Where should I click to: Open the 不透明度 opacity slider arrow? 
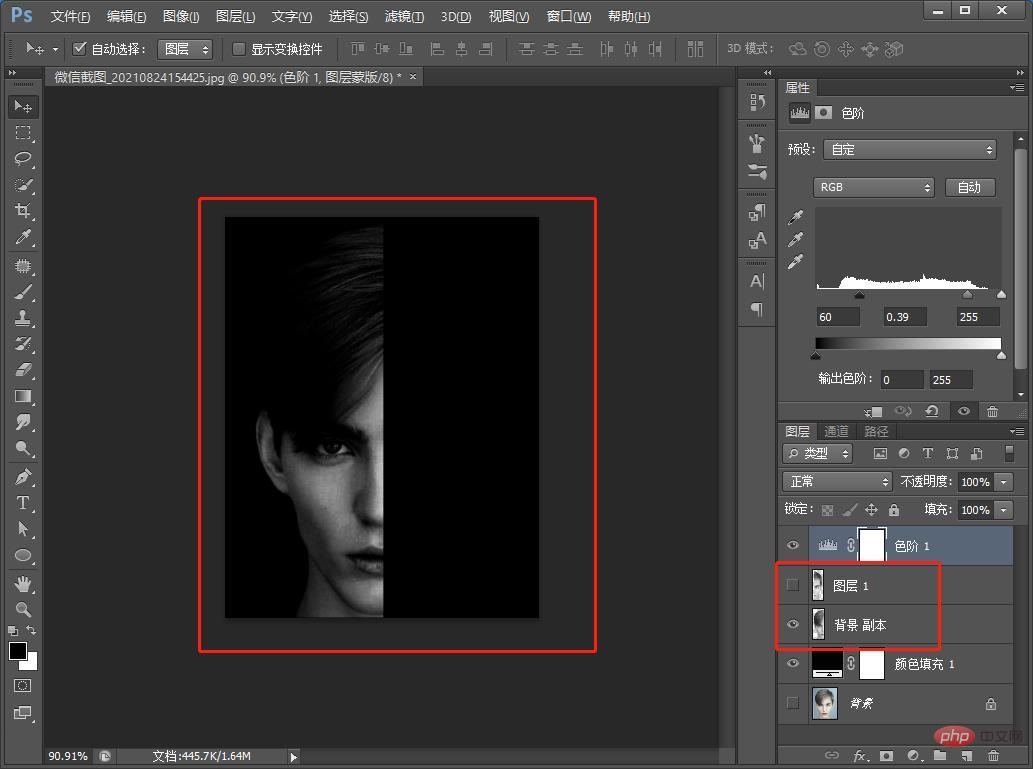coord(1003,482)
